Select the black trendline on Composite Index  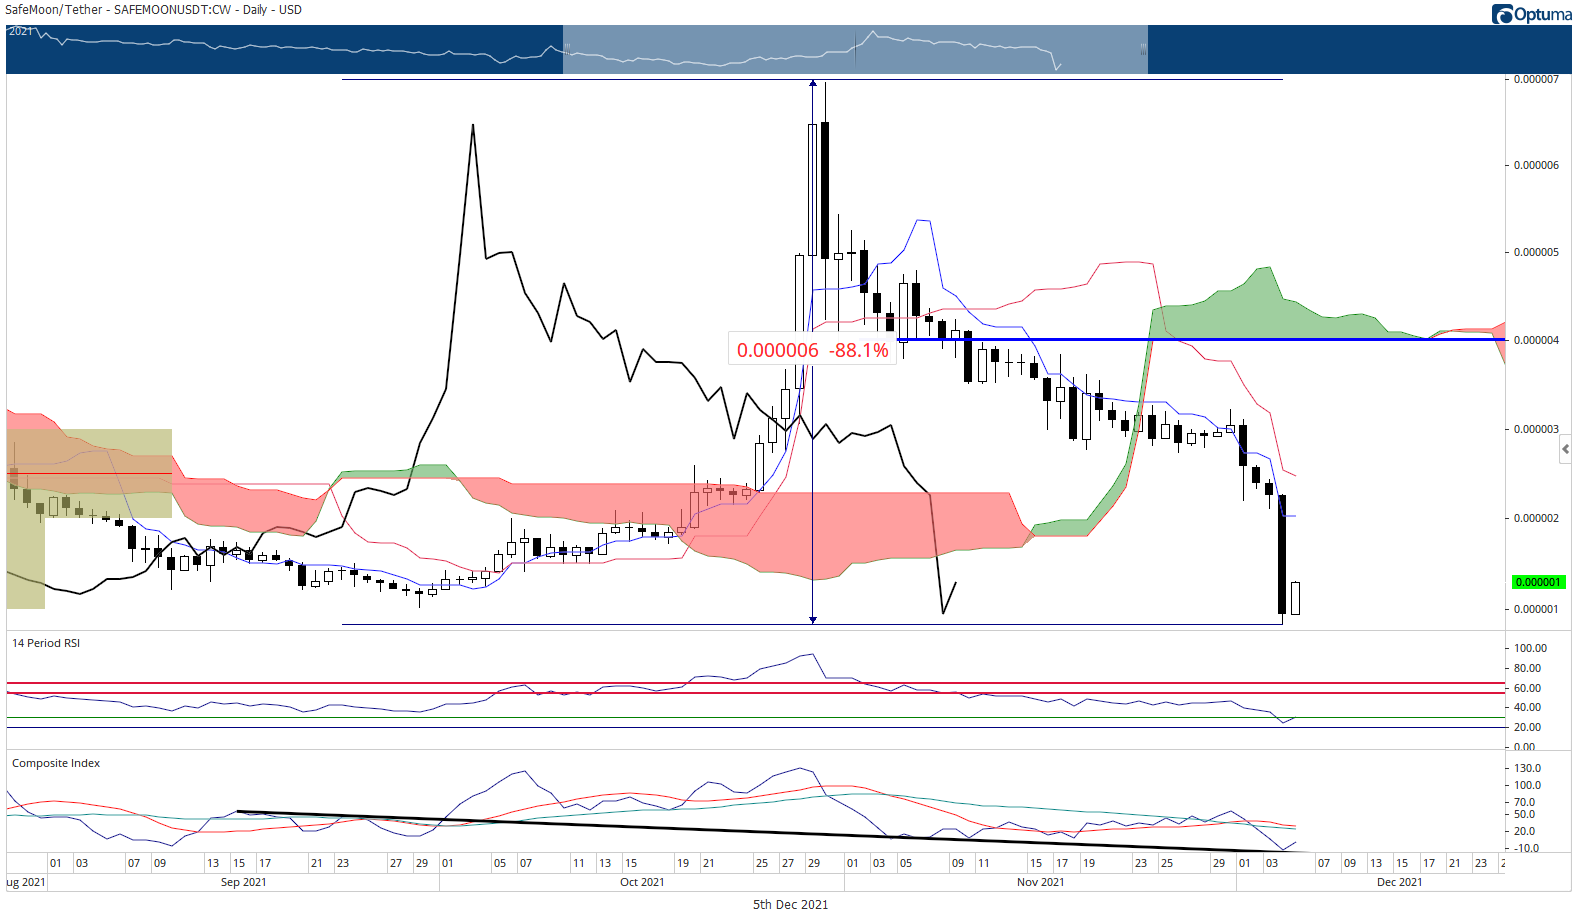(x=765, y=832)
